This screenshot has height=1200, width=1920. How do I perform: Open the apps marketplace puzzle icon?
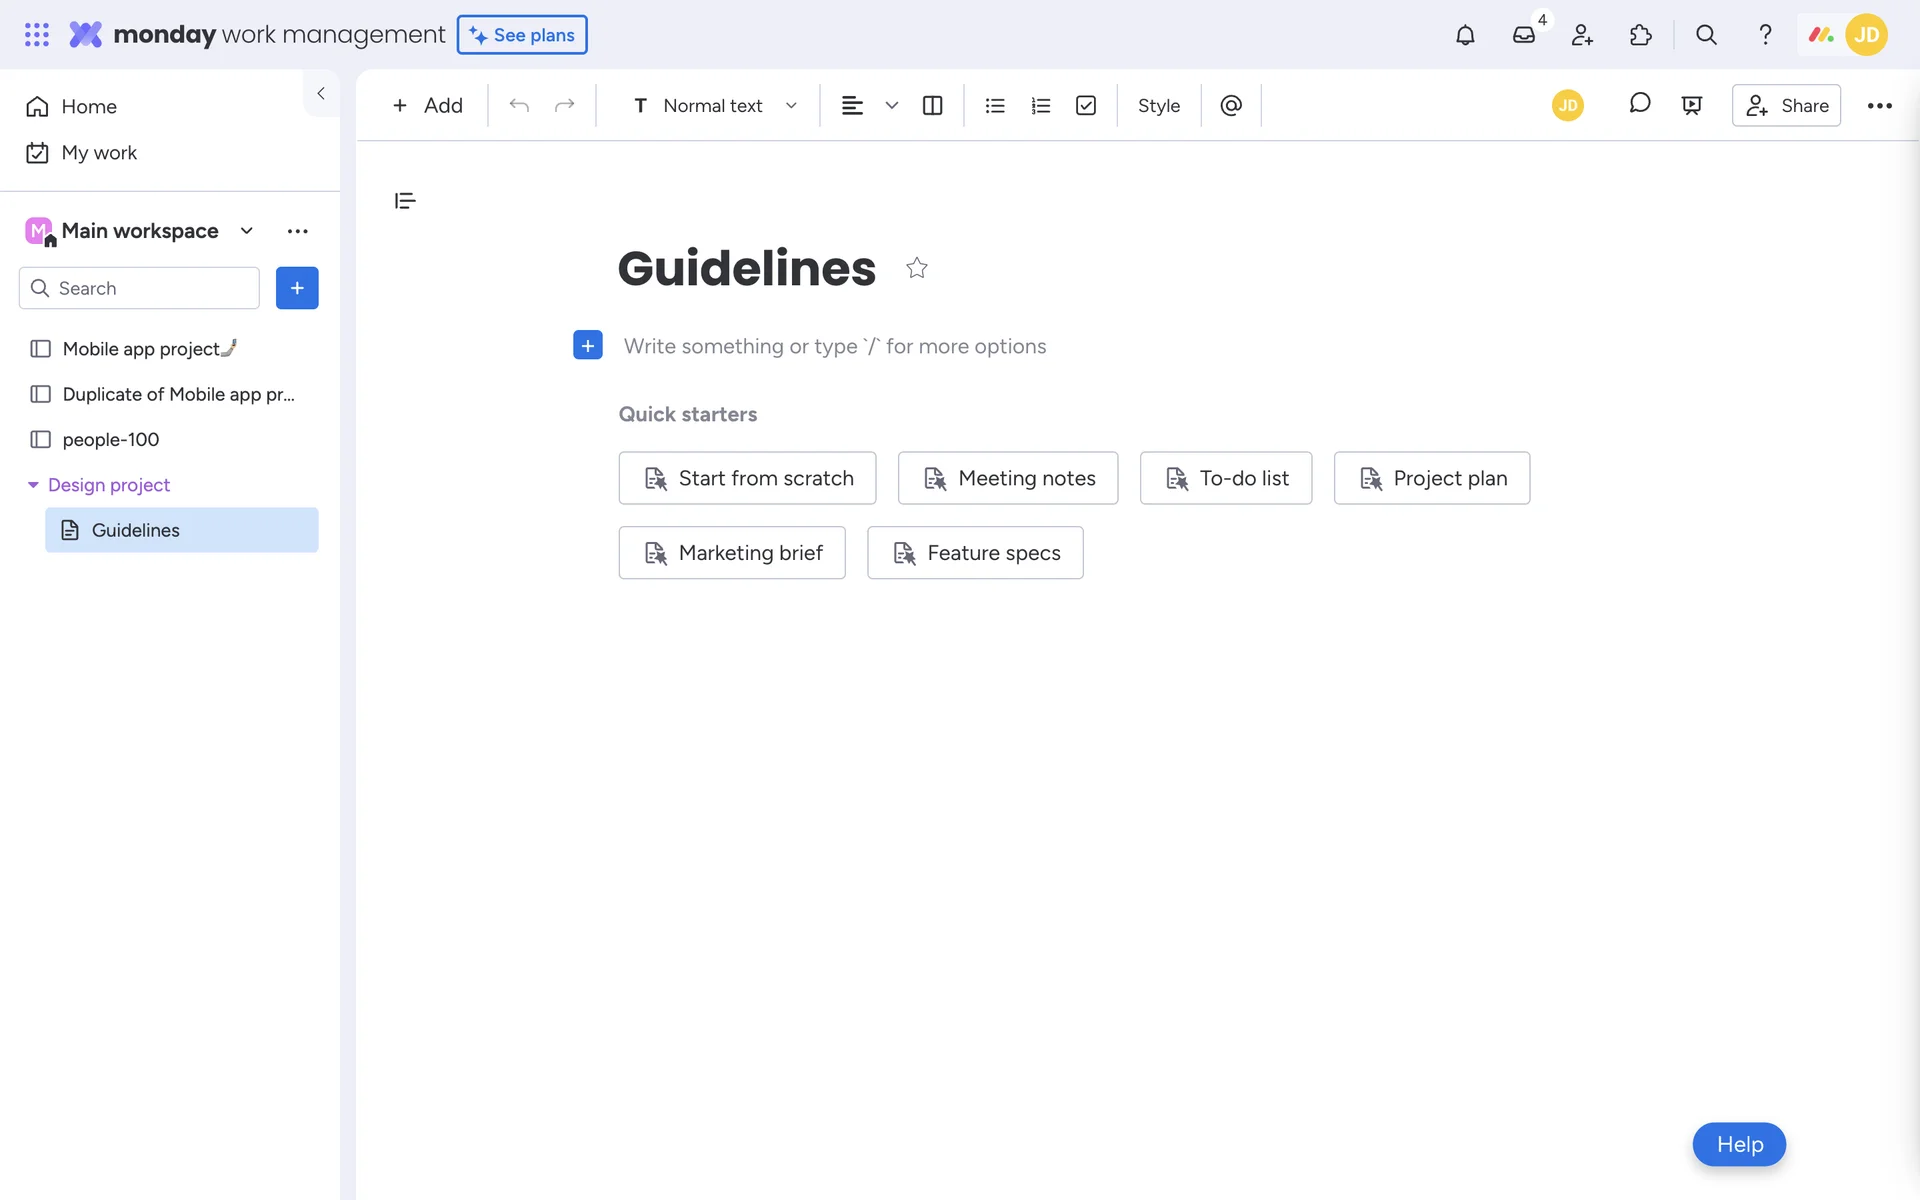tap(1640, 35)
